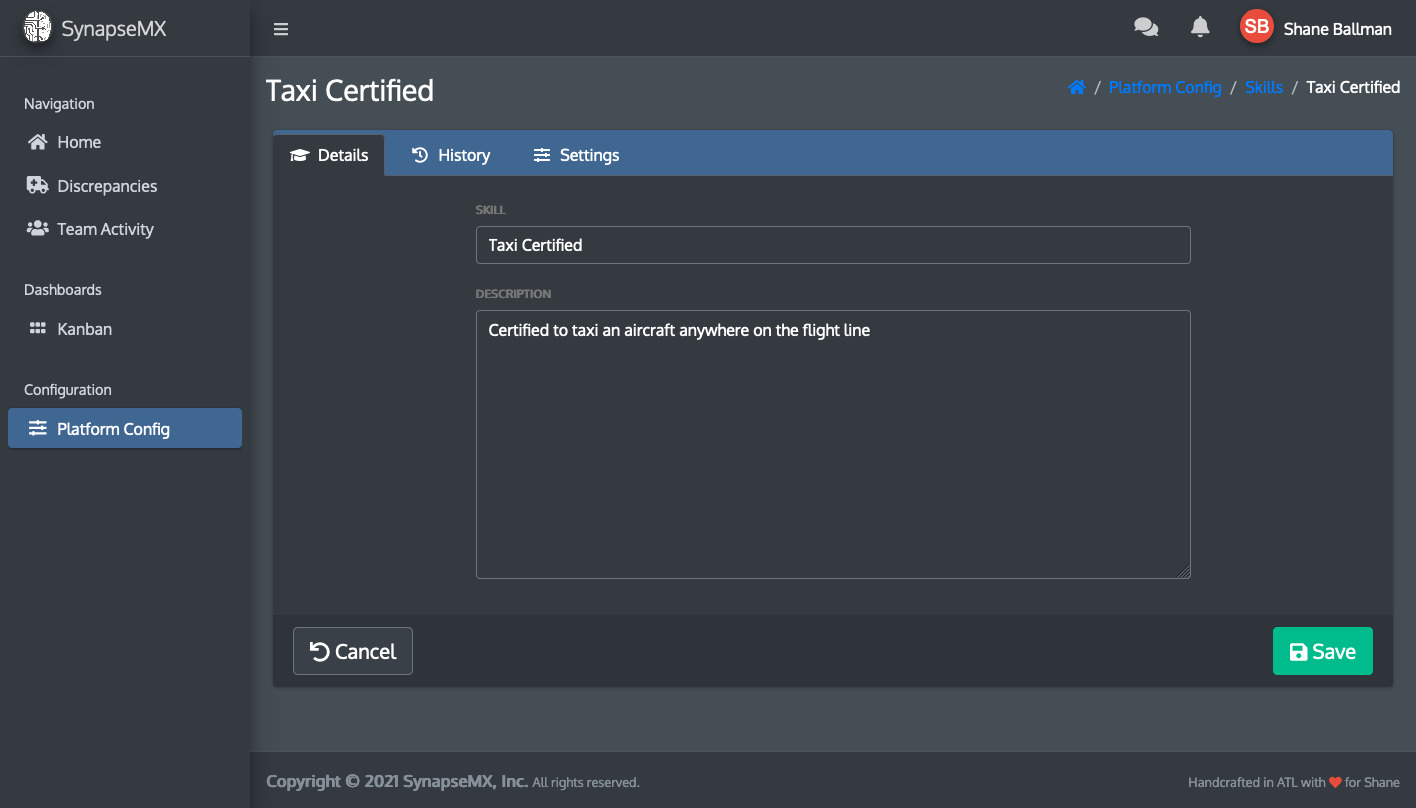Screen dimensions: 1416x808
Task: Open the notifications bell icon
Action: (1200, 28)
